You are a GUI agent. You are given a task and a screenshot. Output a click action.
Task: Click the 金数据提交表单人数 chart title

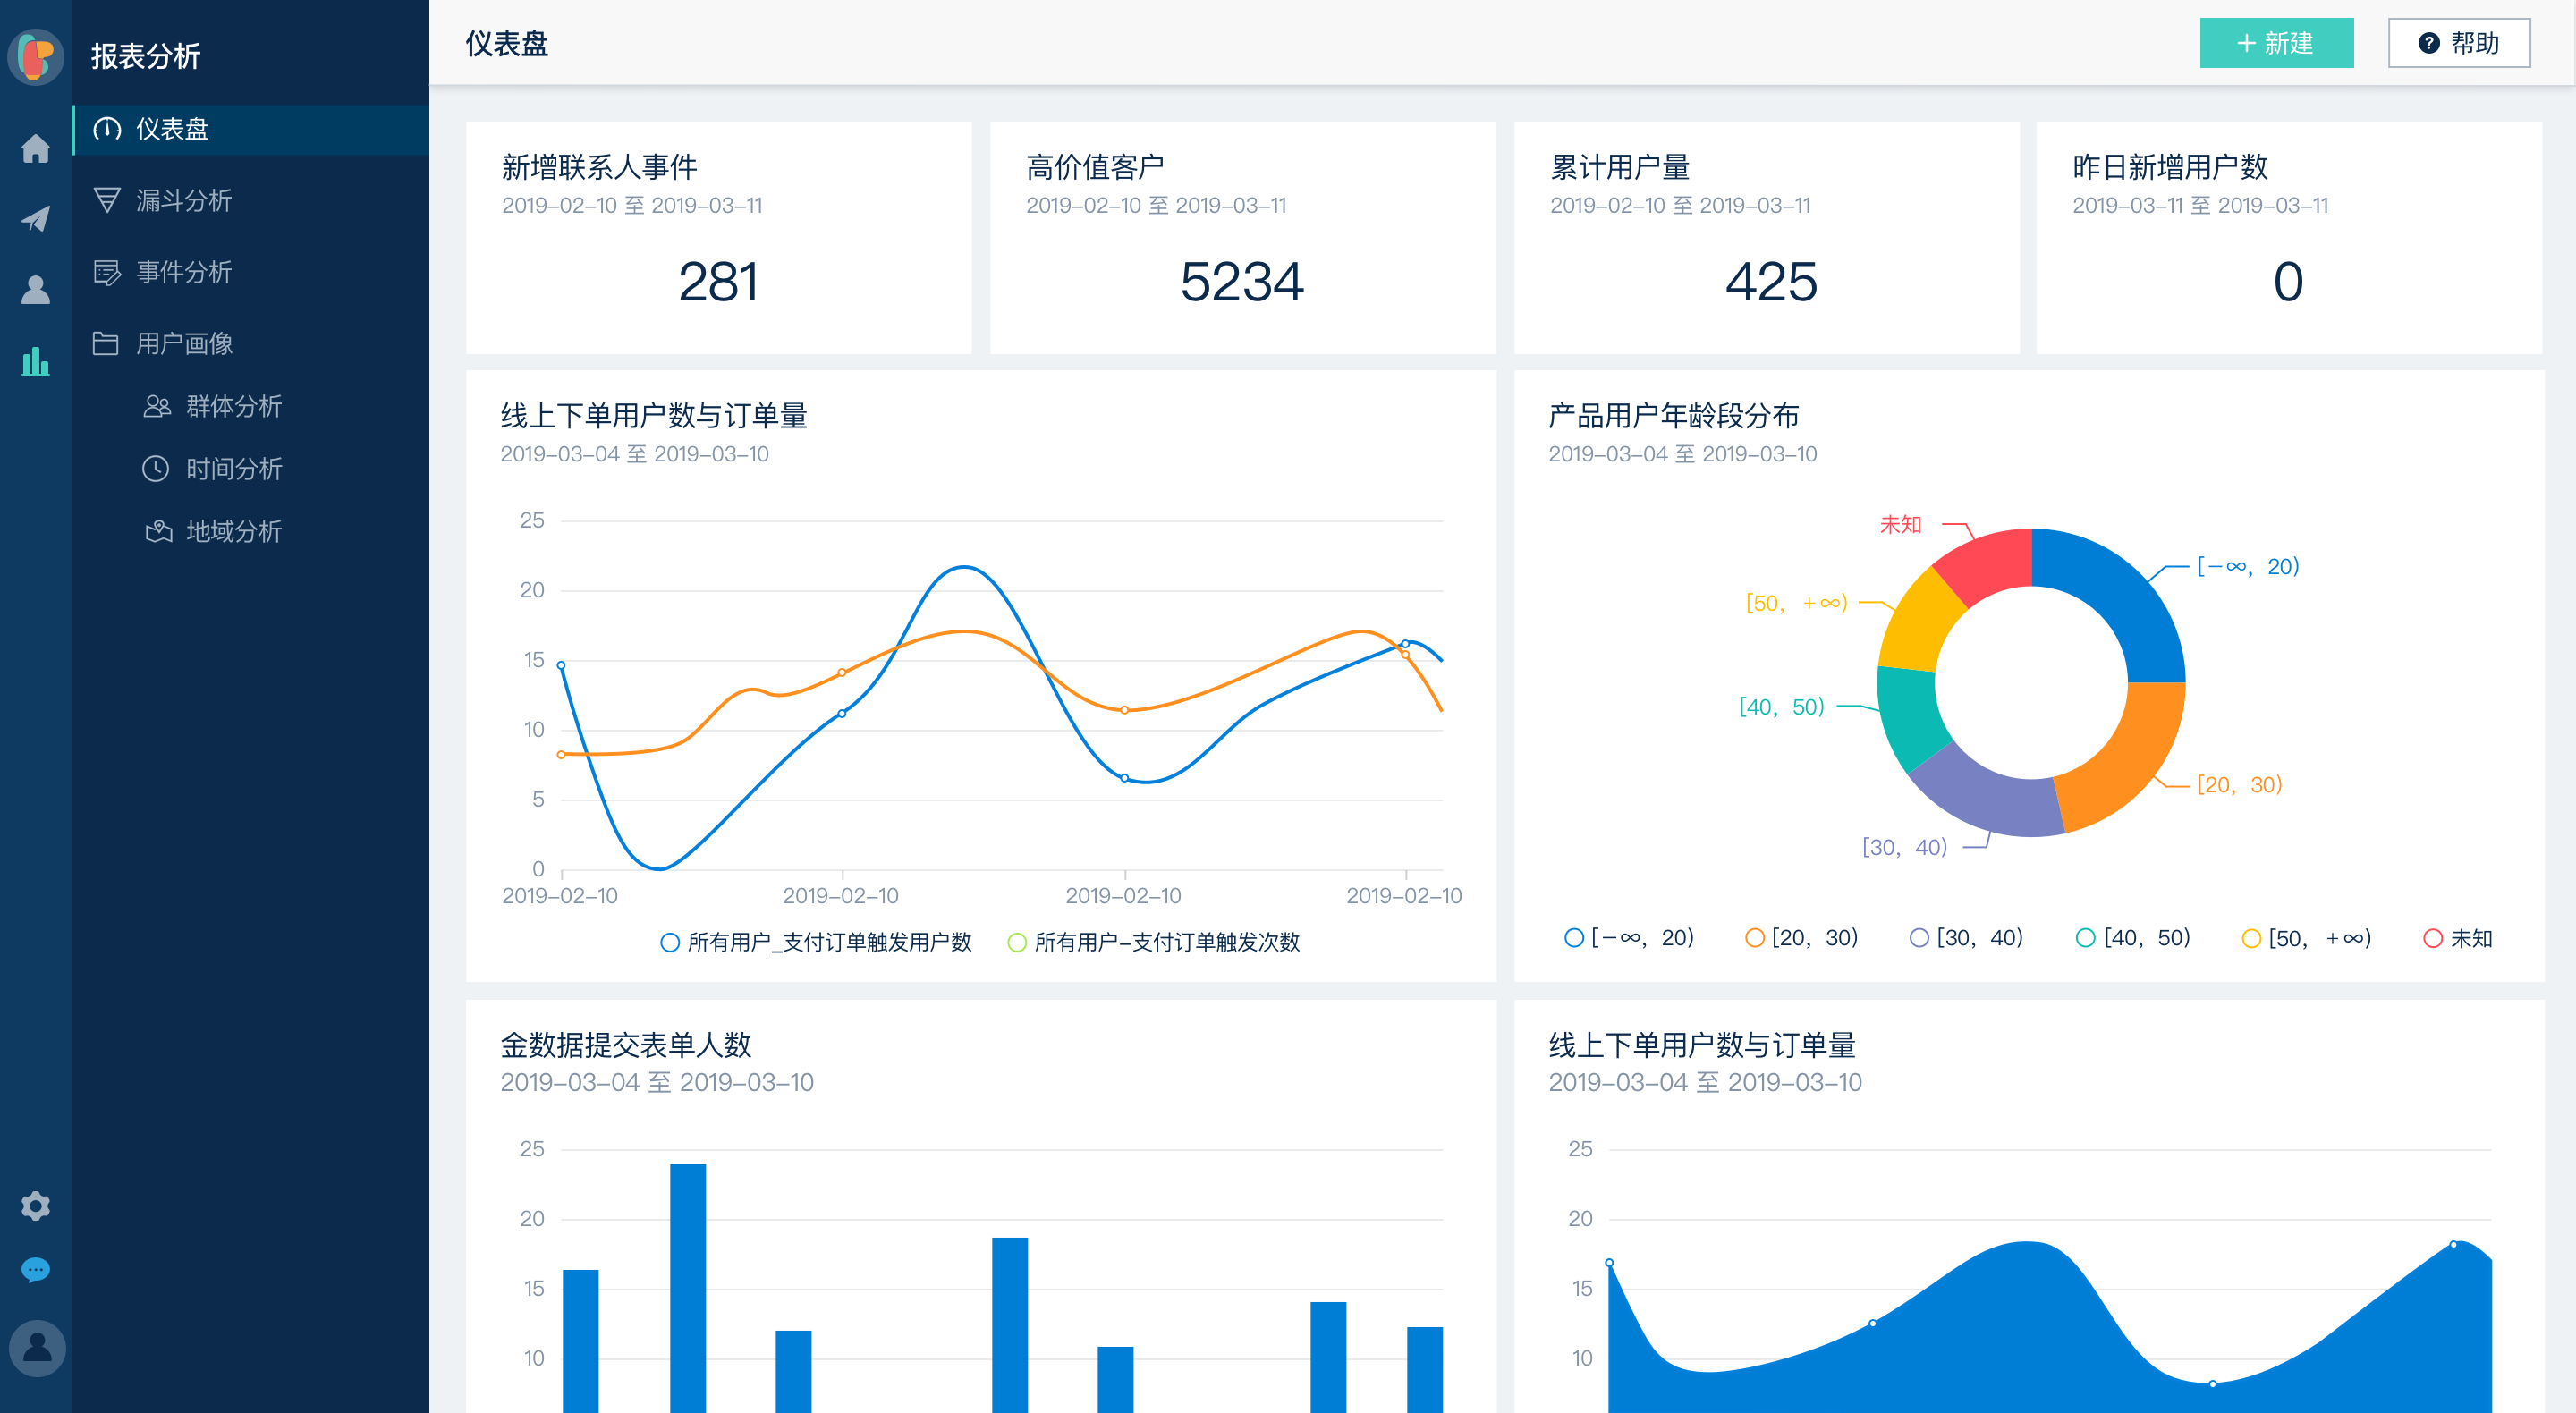(x=626, y=1045)
